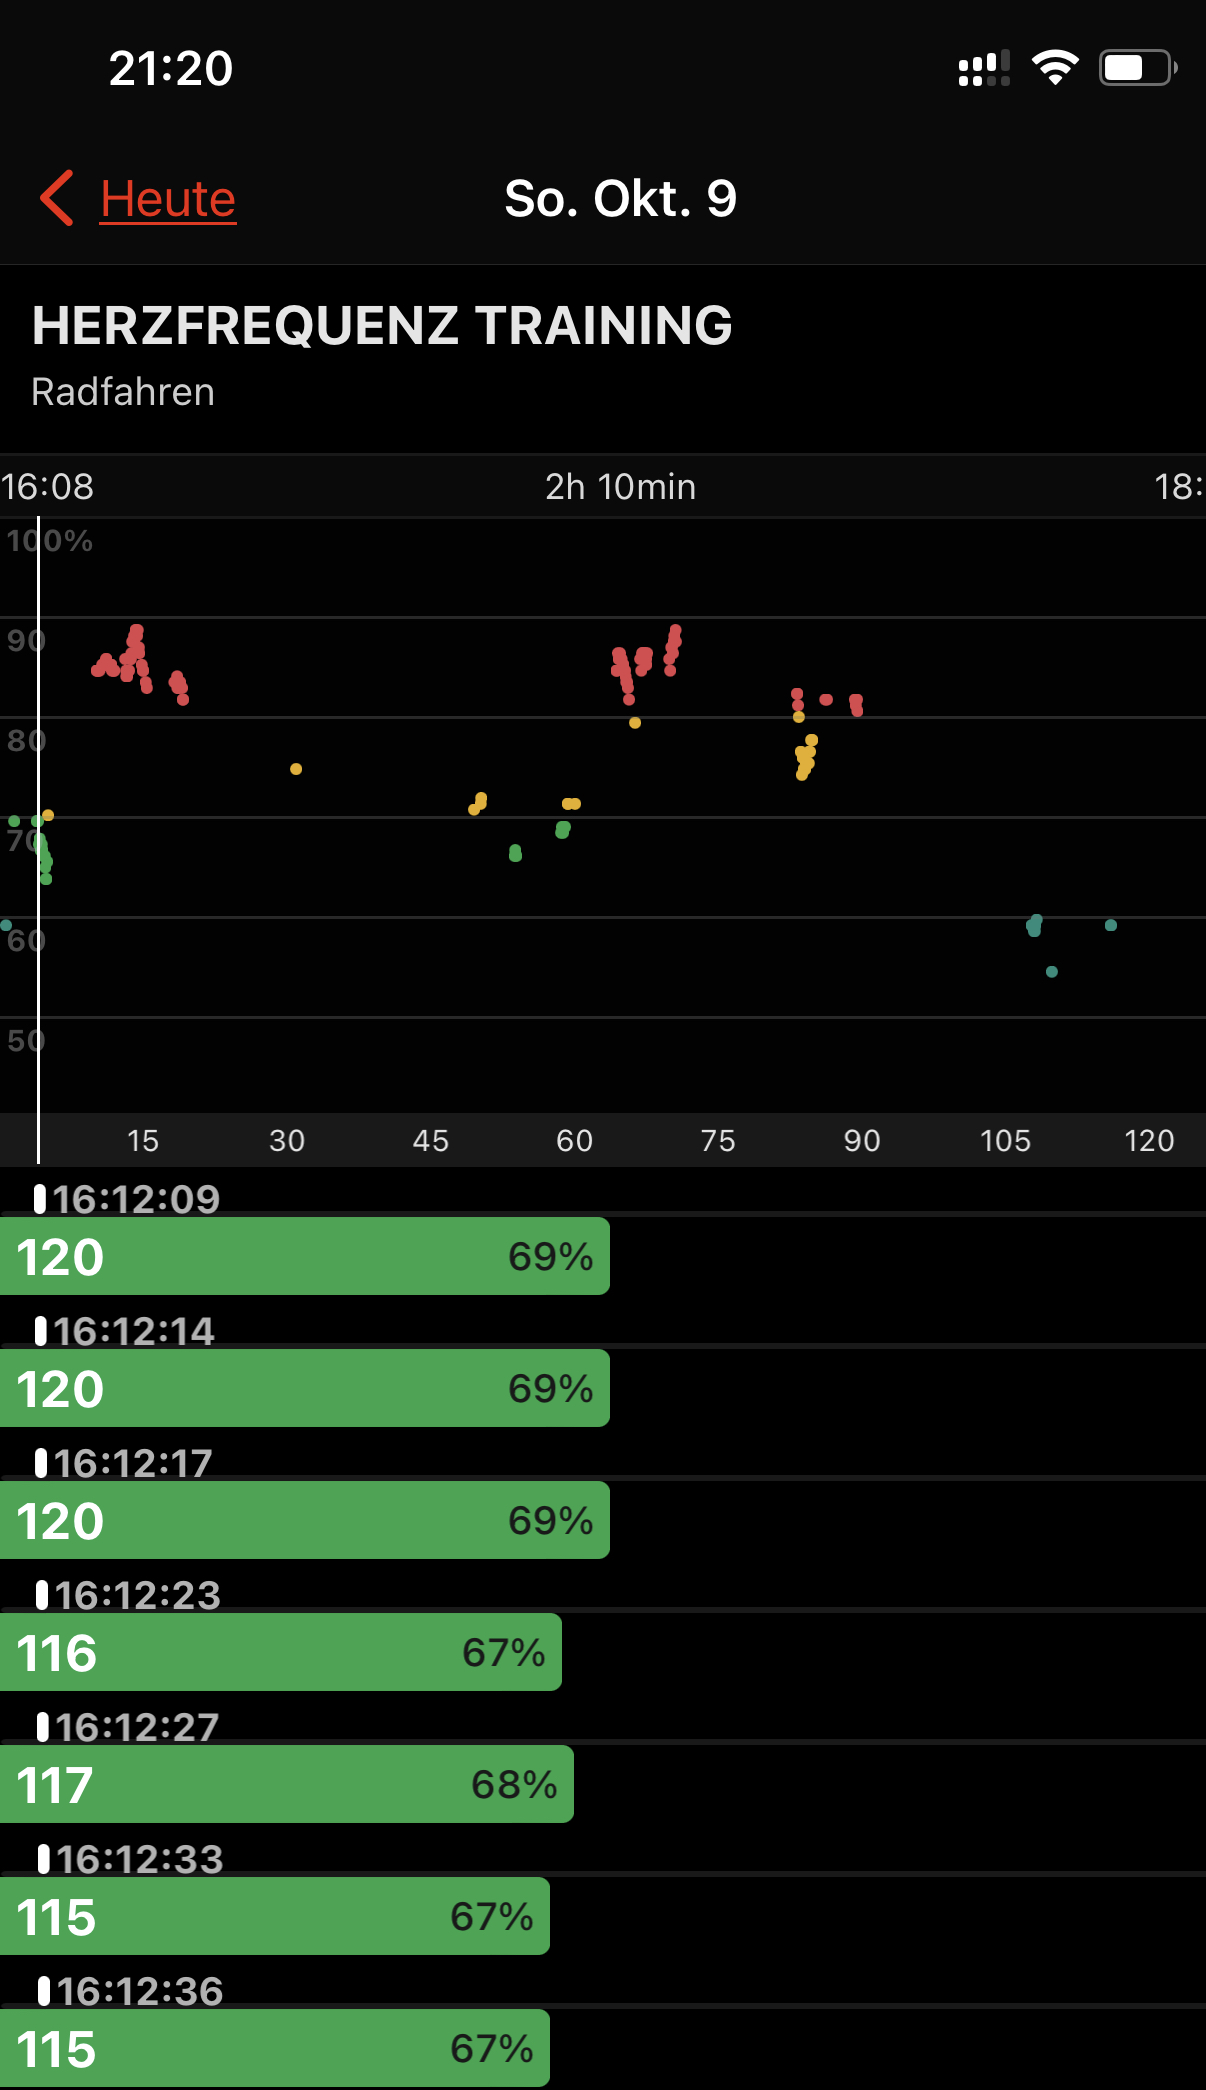Tap the 21:20 clock in status bar
The image size is (1206, 2090).
coord(170,68)
